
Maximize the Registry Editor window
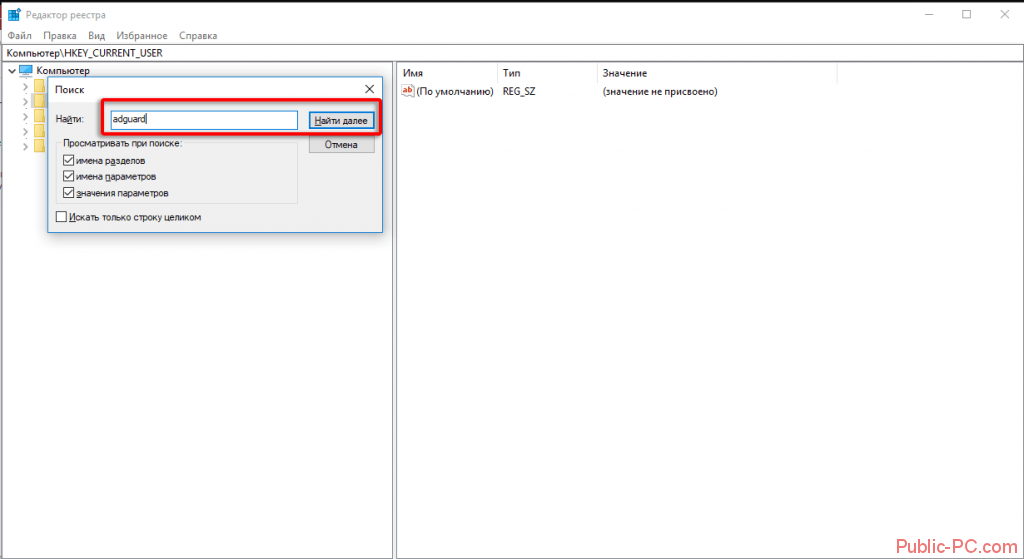966,14
